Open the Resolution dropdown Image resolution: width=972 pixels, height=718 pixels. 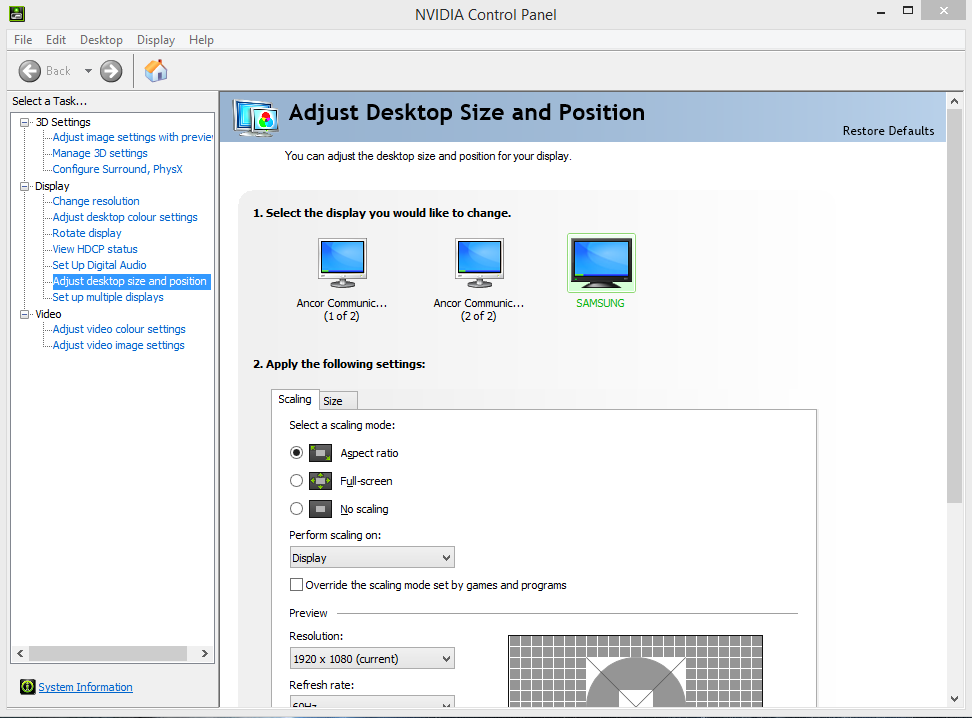(x=372, y=658)
